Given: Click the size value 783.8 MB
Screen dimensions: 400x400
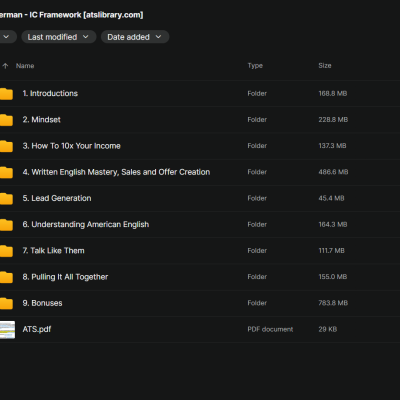Looking at the screenshot, I should (333, 303).
